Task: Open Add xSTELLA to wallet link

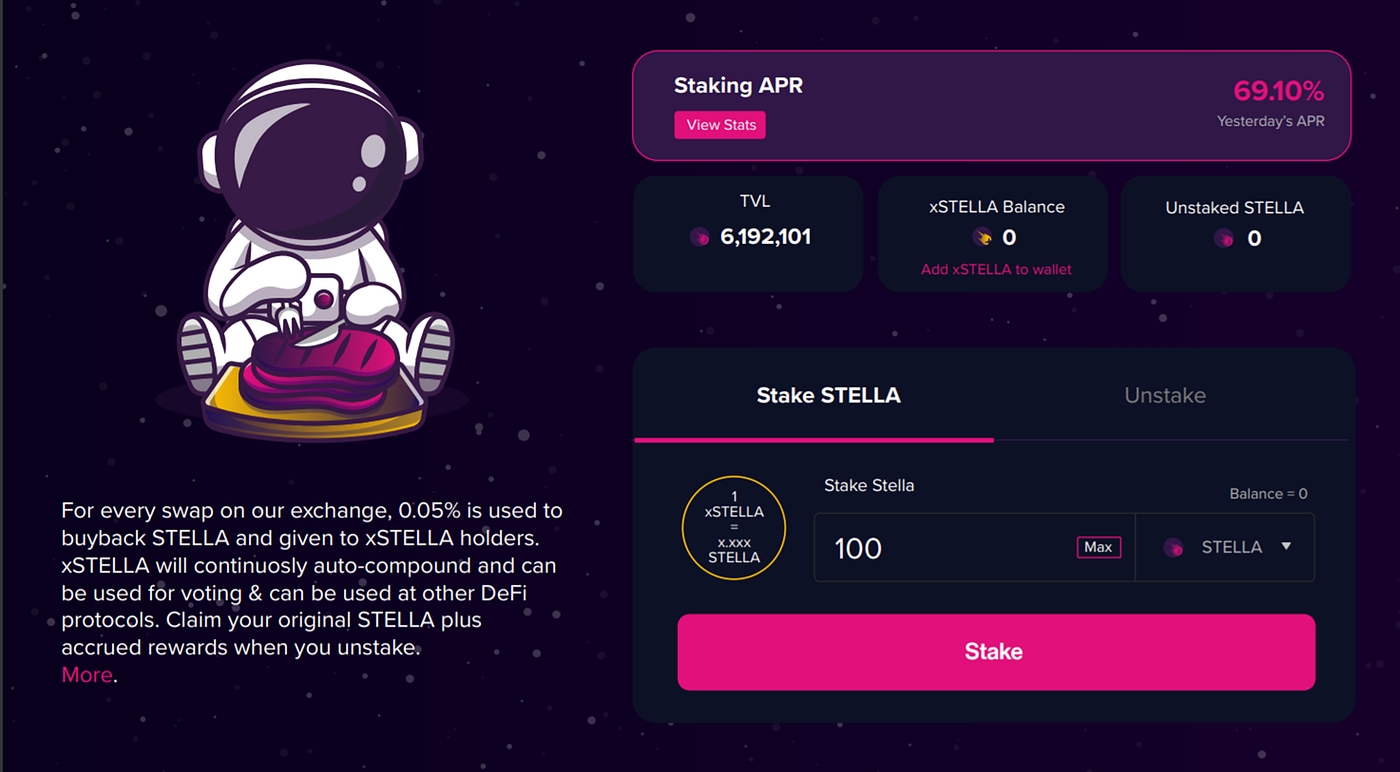Action: 996,269
